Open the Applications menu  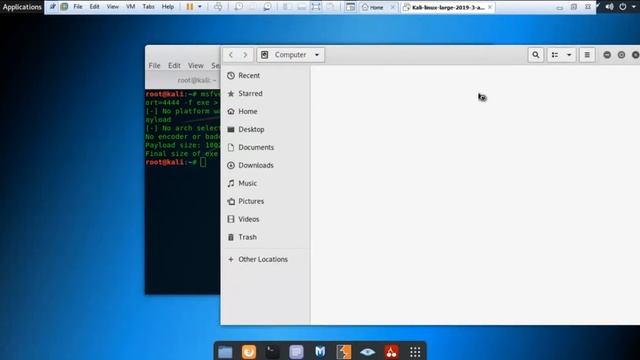coord(22,7)
